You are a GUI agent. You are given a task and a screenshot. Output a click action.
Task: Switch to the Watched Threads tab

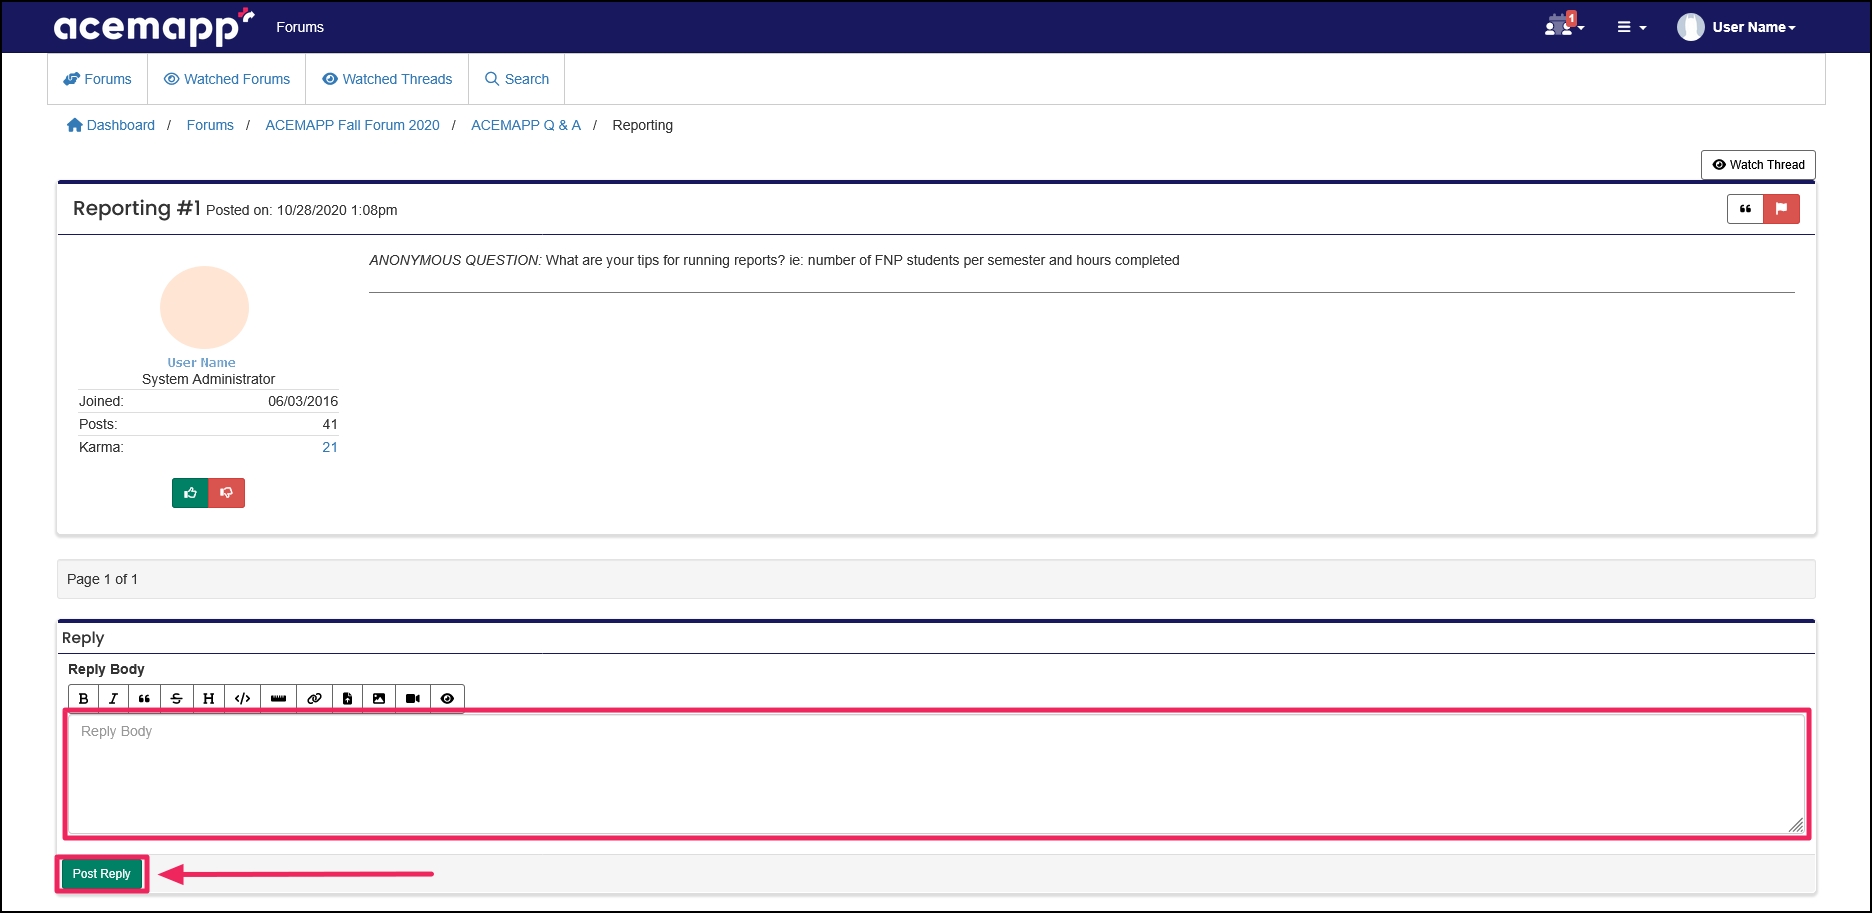coord(387,79)
